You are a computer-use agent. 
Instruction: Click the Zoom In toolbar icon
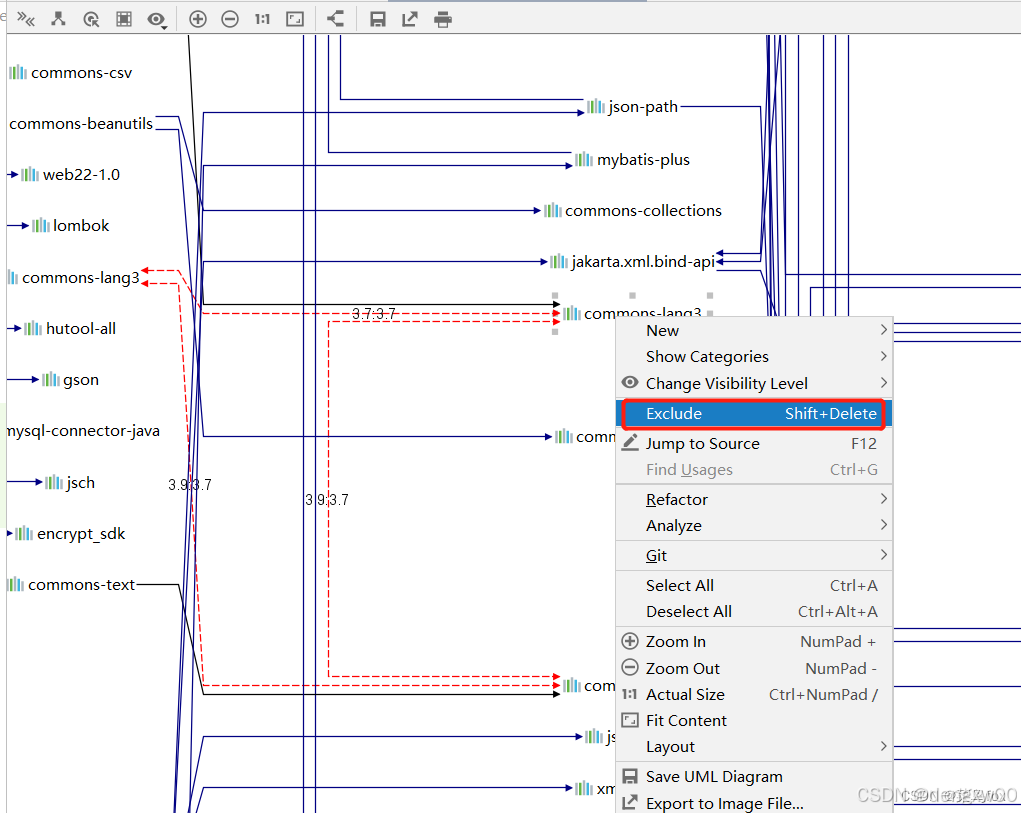(198, 19)
